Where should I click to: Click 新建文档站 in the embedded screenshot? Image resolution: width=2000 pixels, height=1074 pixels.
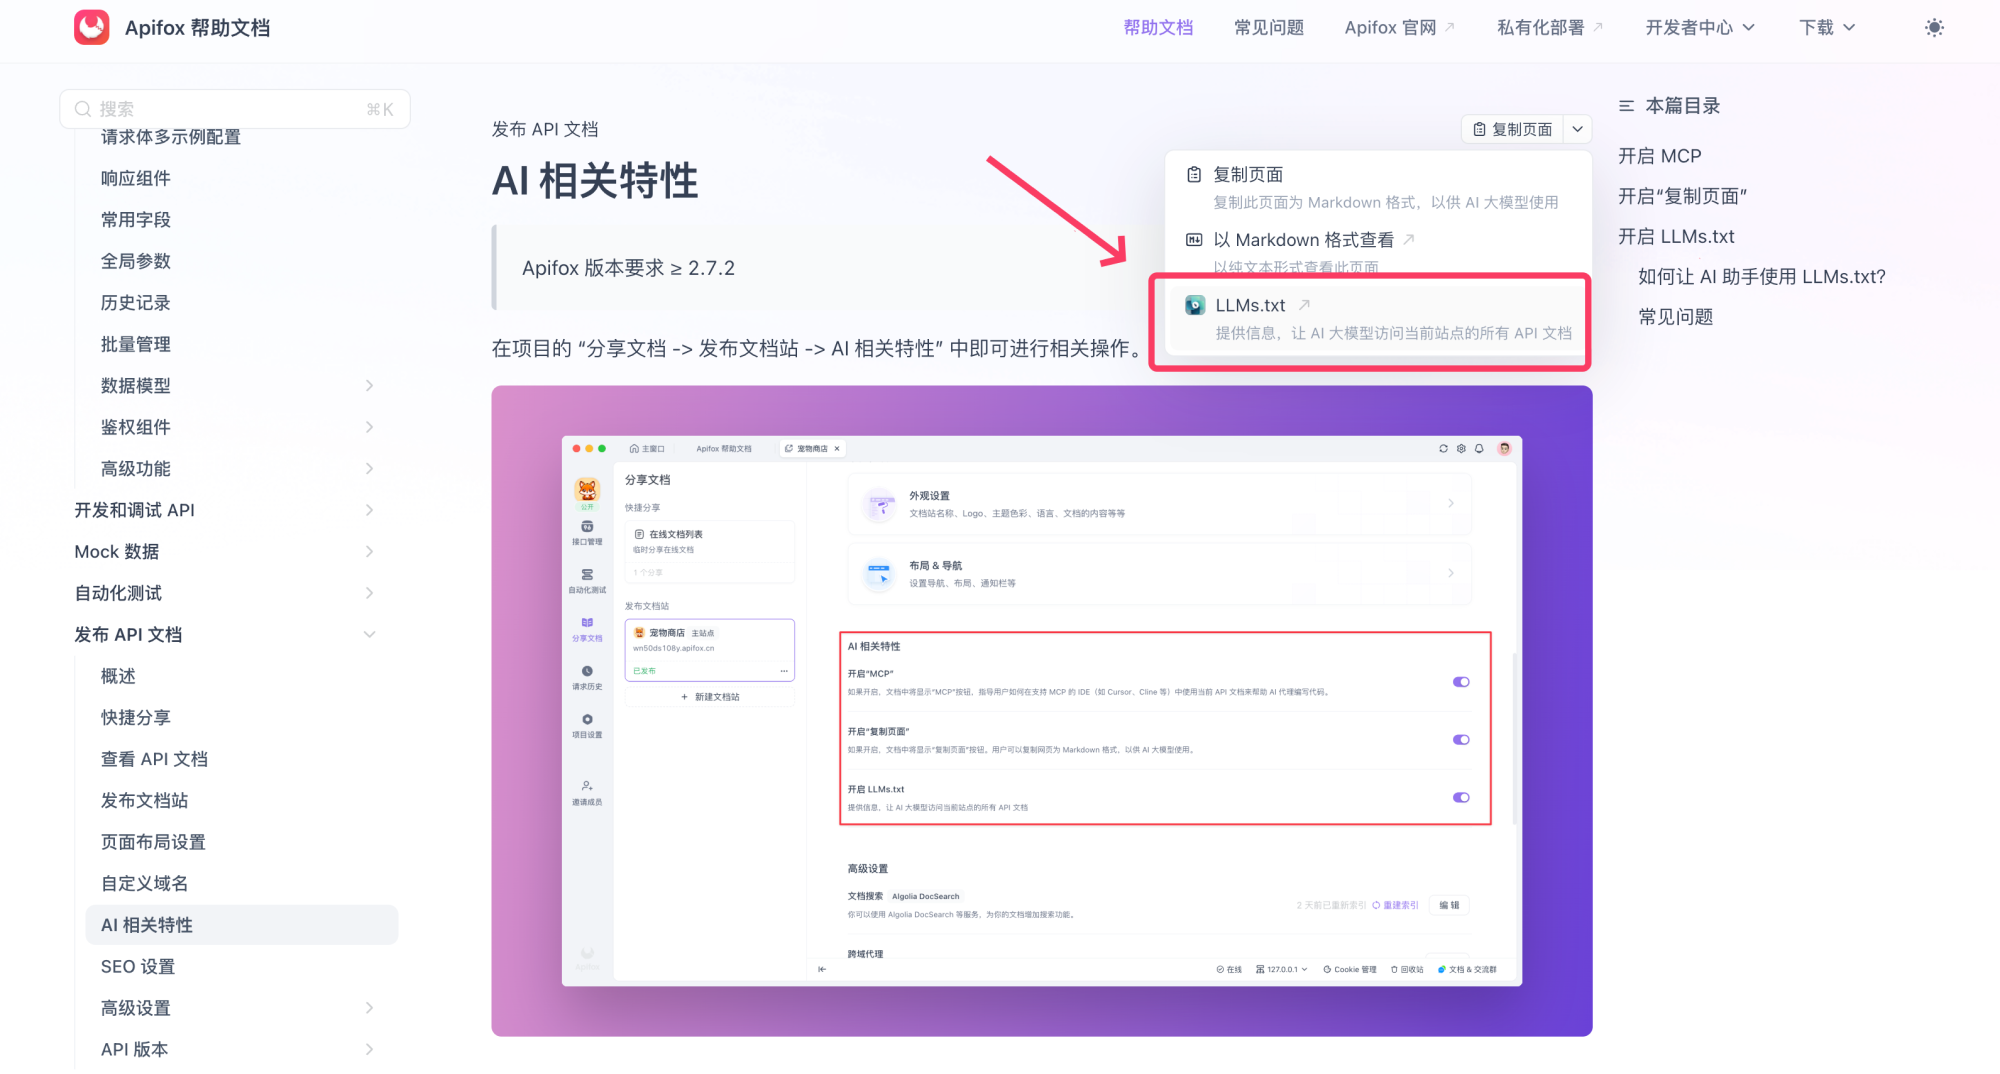click(710, 697)
